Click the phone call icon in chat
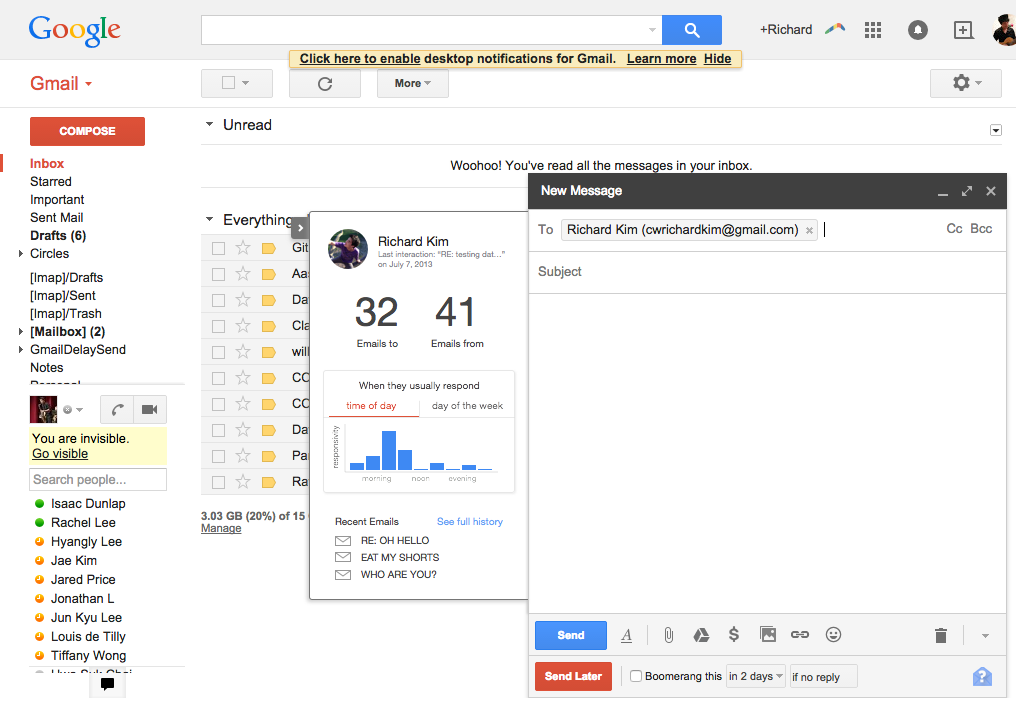This screenshot has height=704, width=1016. [117, 410]
